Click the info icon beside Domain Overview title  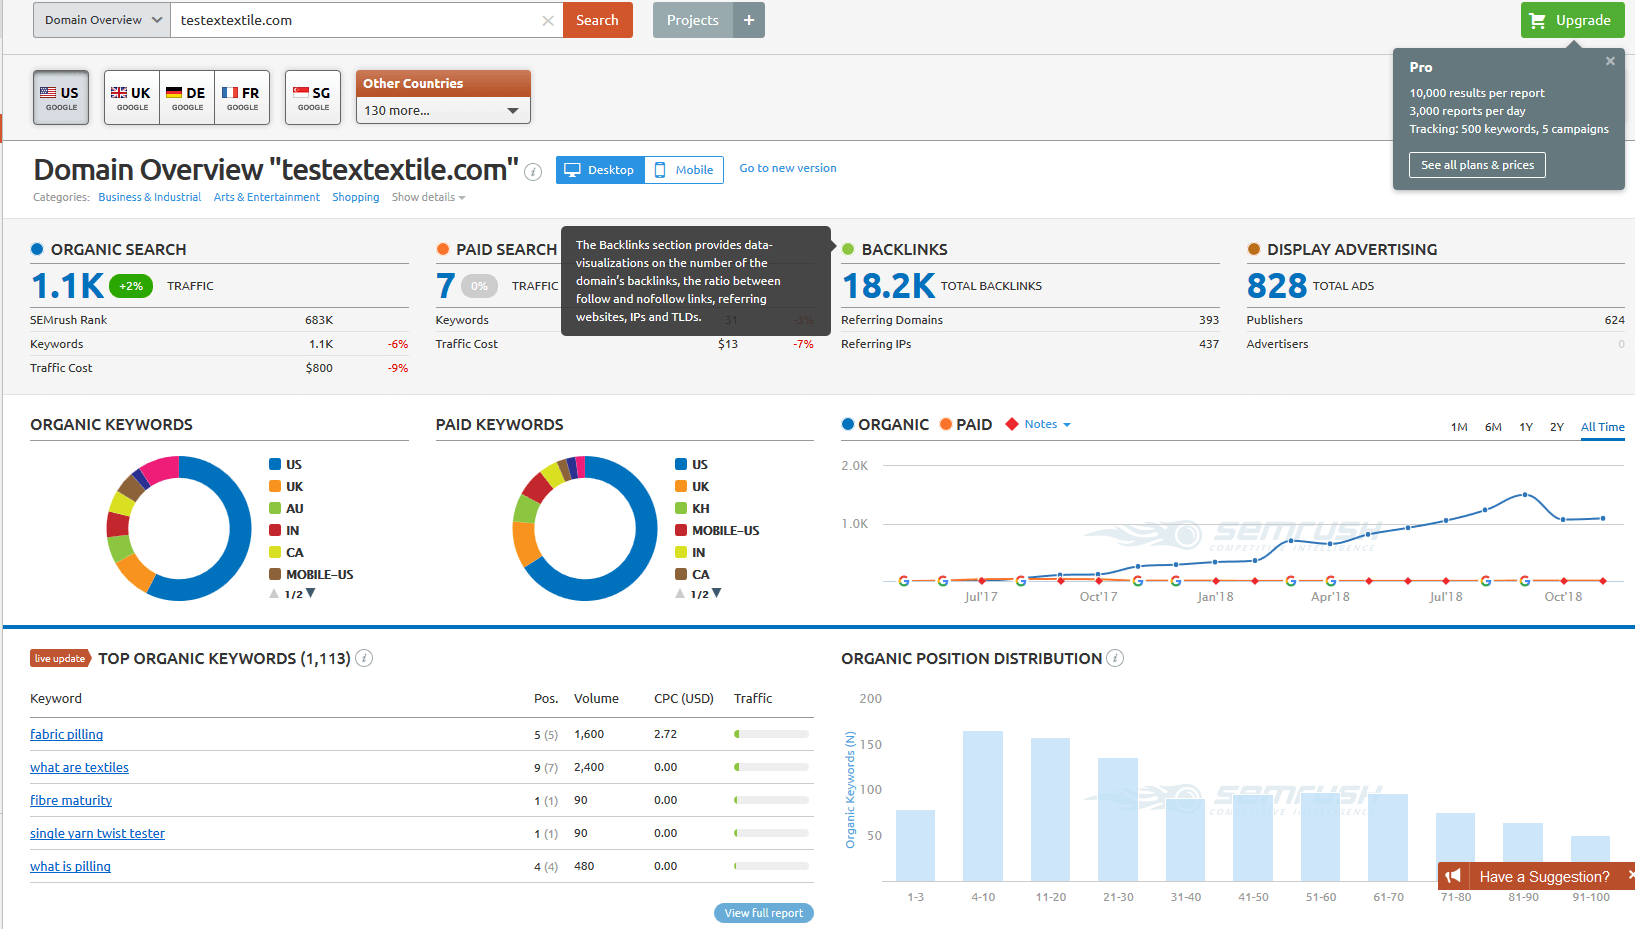pyautogui.click(x=534, y=172)
